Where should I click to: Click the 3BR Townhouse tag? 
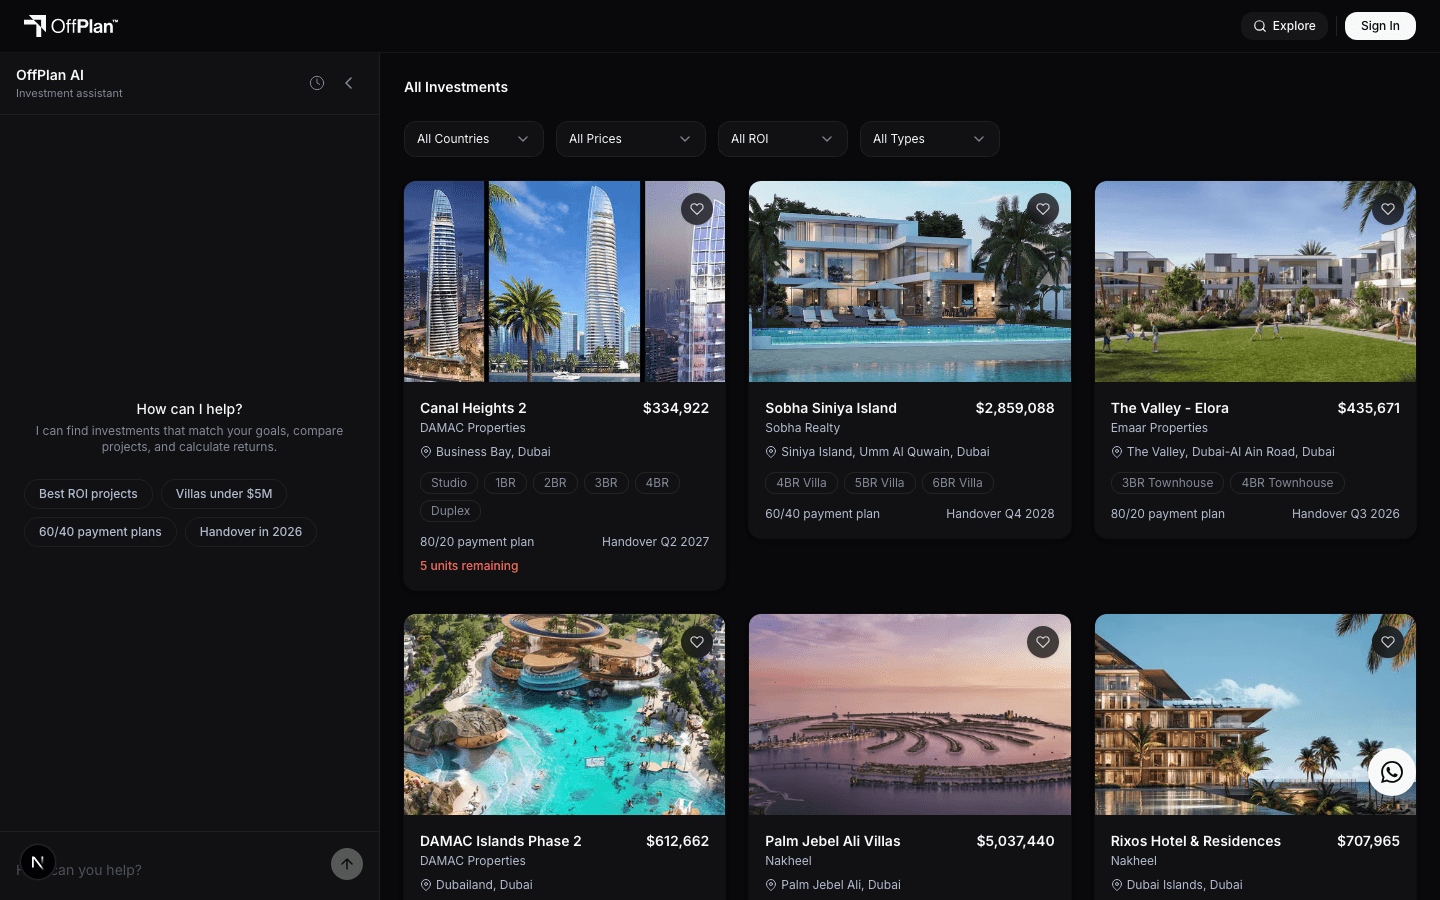pos(1167,483)
